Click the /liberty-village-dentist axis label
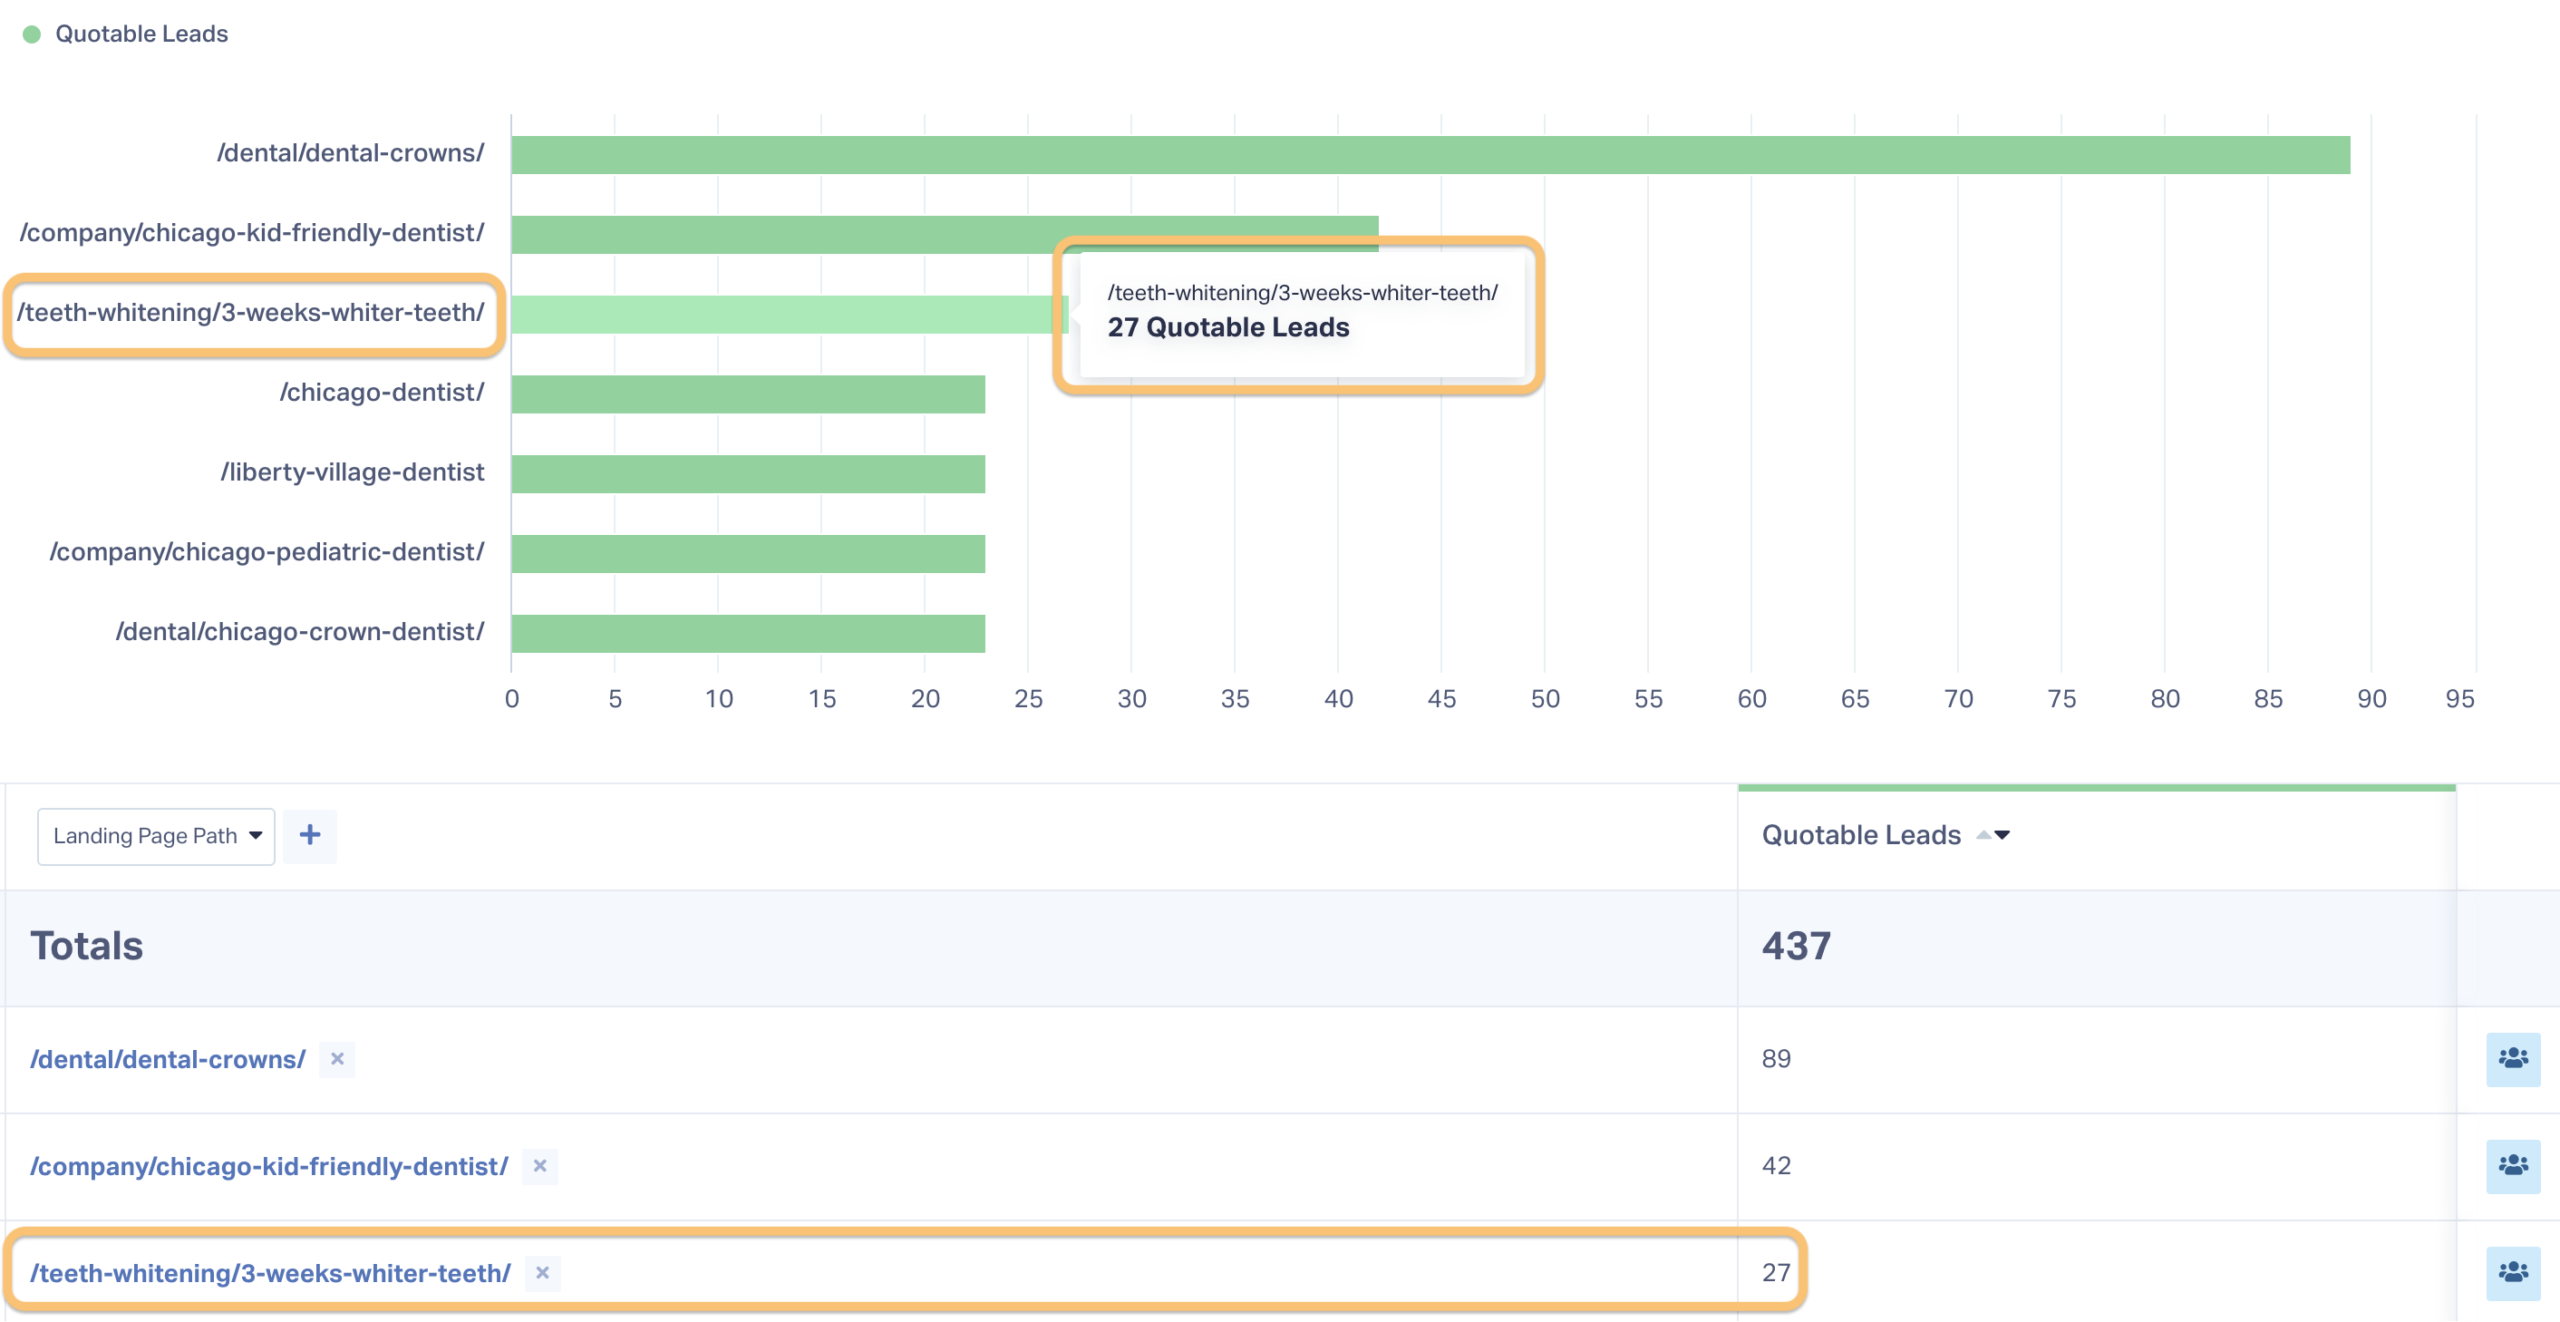This screenshot has height=1322, width=2560. 352,472
